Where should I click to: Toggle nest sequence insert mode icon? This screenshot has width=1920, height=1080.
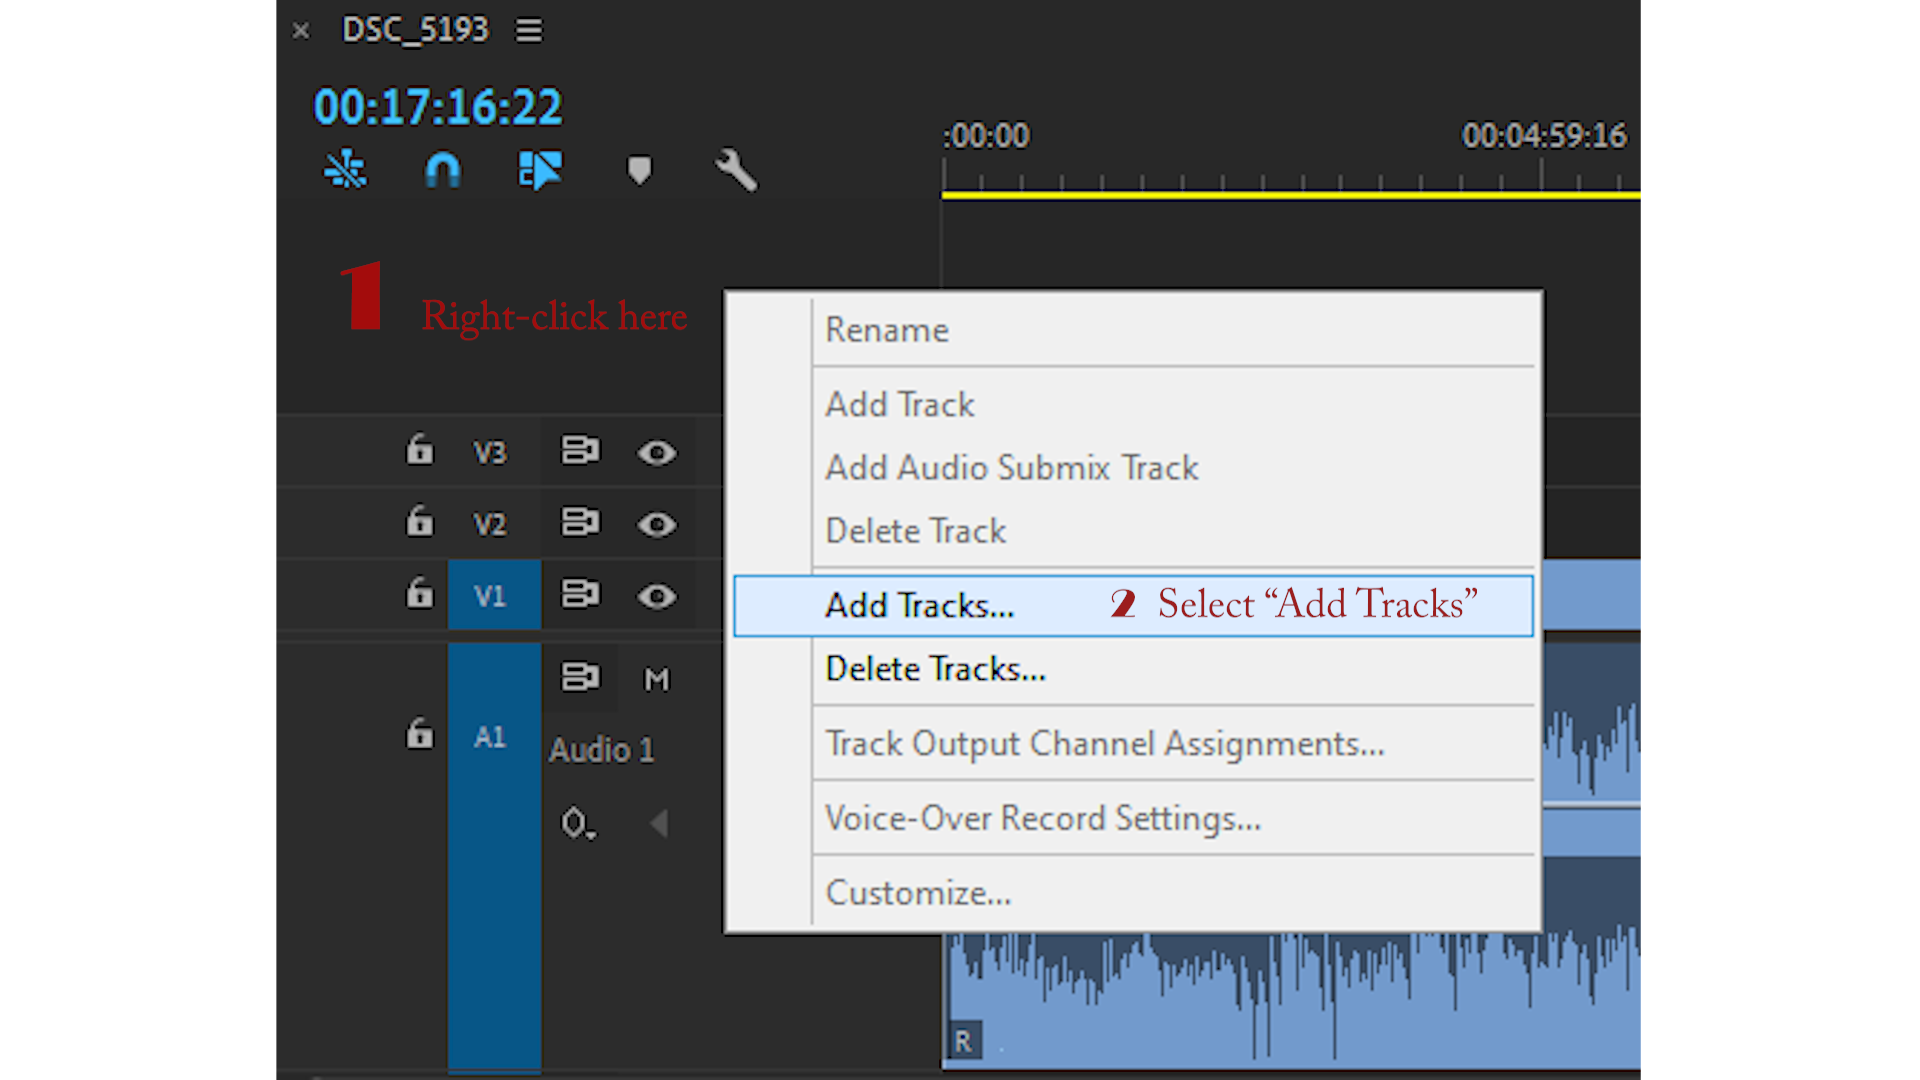345,170
